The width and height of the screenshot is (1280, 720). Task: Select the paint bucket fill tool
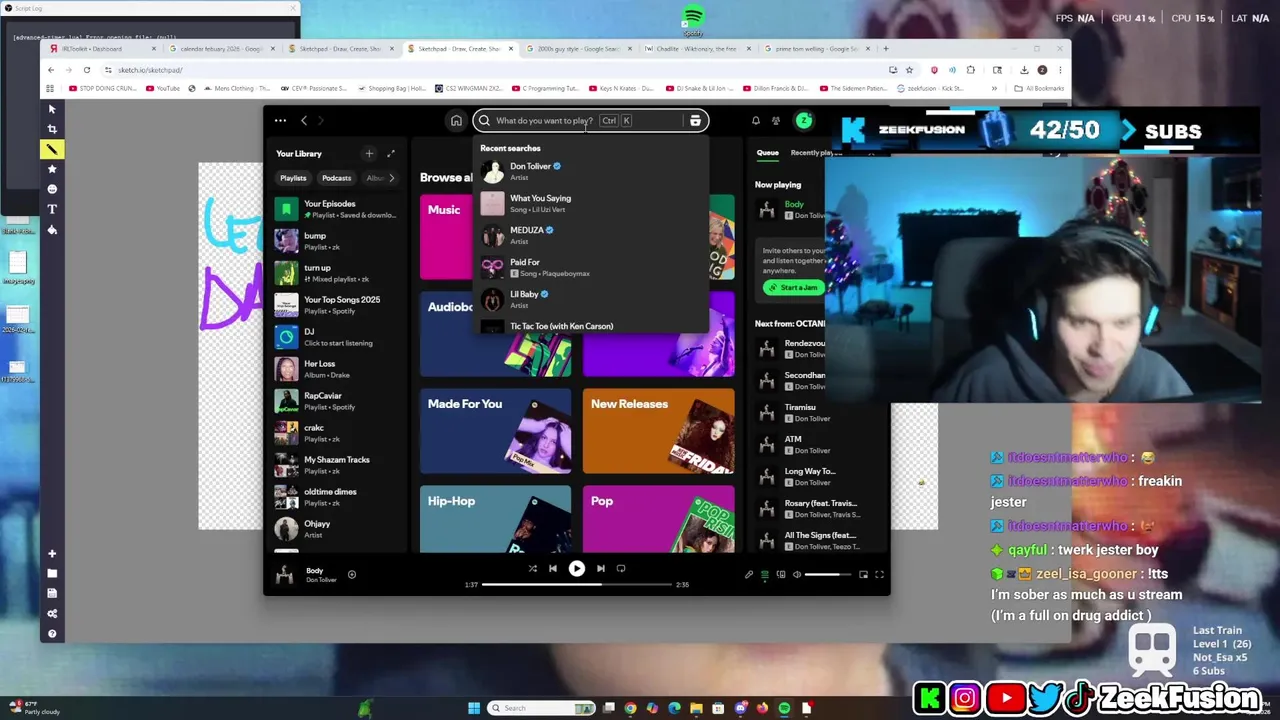(52, 229)
